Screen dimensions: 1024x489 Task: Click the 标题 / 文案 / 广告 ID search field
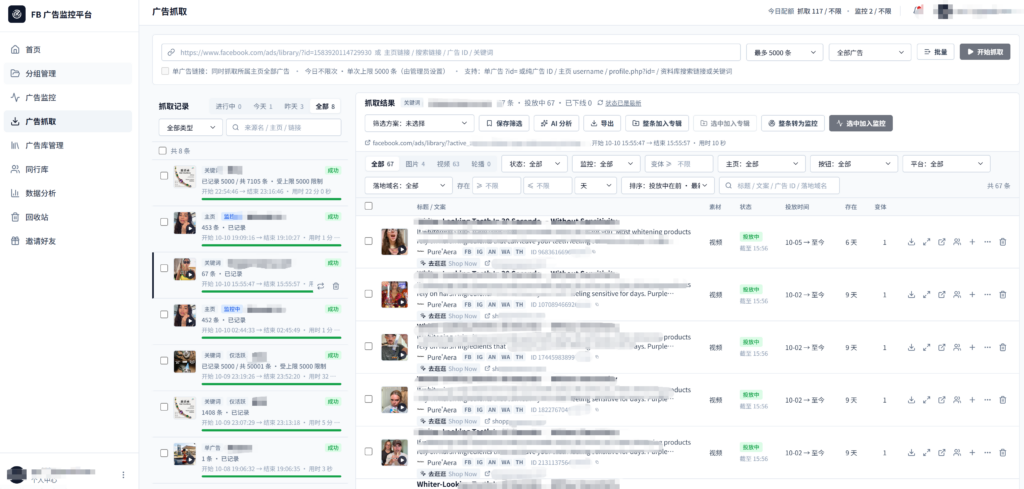778,185
